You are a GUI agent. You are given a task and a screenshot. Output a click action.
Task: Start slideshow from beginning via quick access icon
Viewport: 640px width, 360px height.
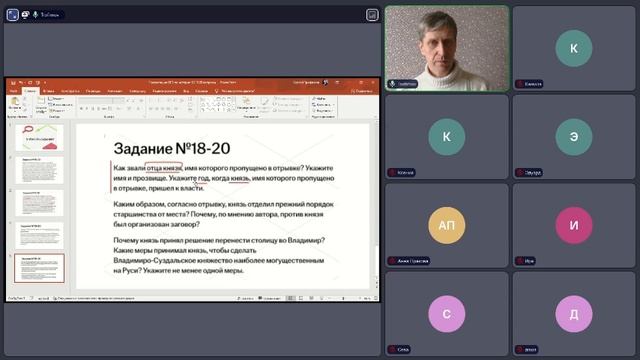click(x=38, y=83)
